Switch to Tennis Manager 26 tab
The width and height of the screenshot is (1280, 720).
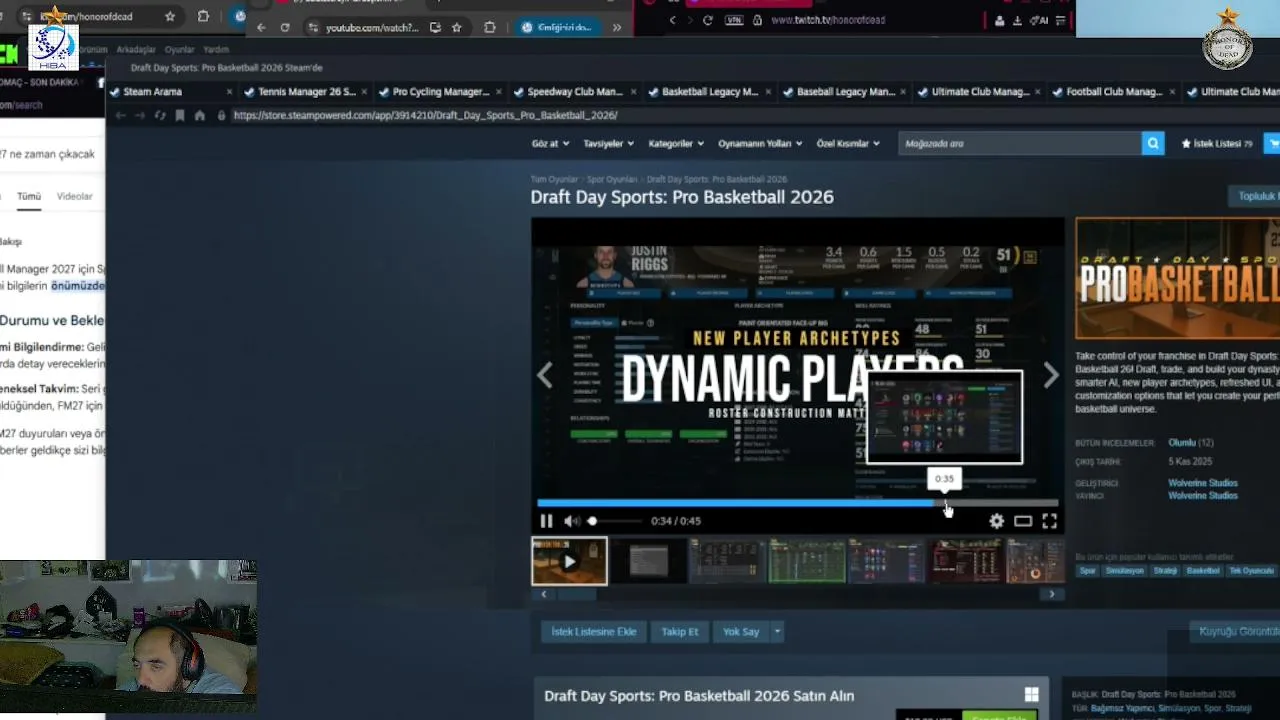pos(306,92)
